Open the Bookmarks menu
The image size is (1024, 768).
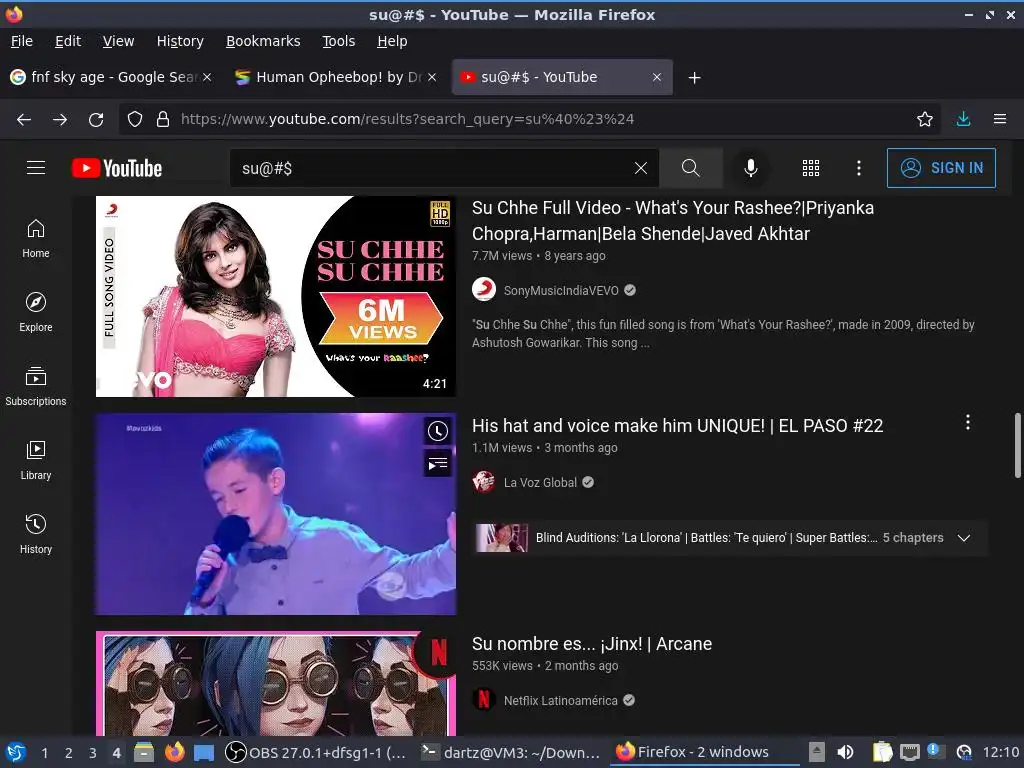[x=263, y=41]
